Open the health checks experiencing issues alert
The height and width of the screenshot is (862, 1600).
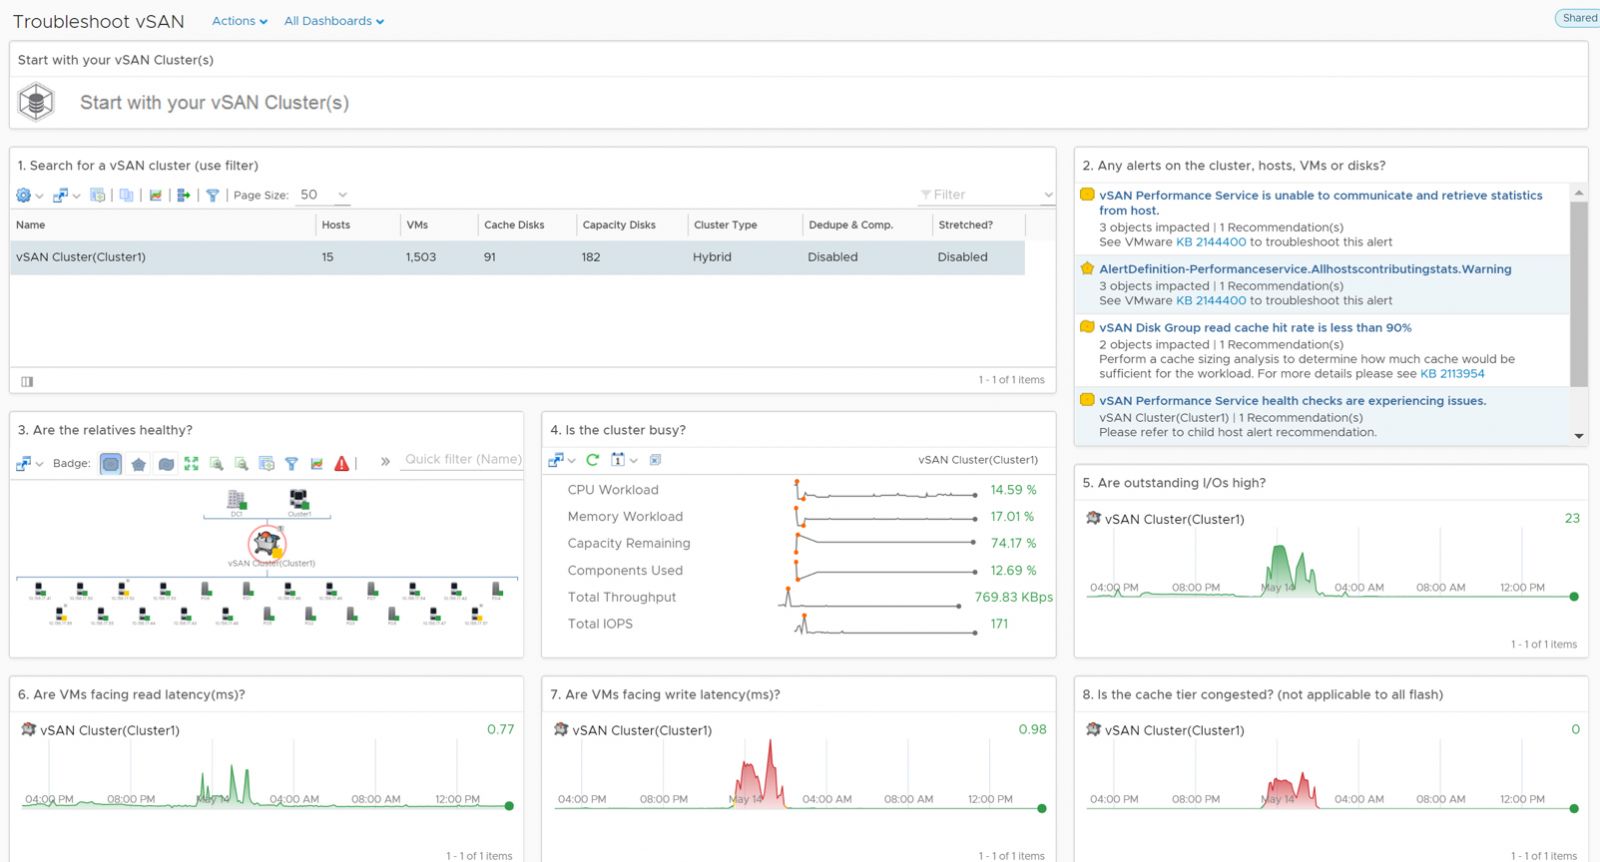[1292, 401]
